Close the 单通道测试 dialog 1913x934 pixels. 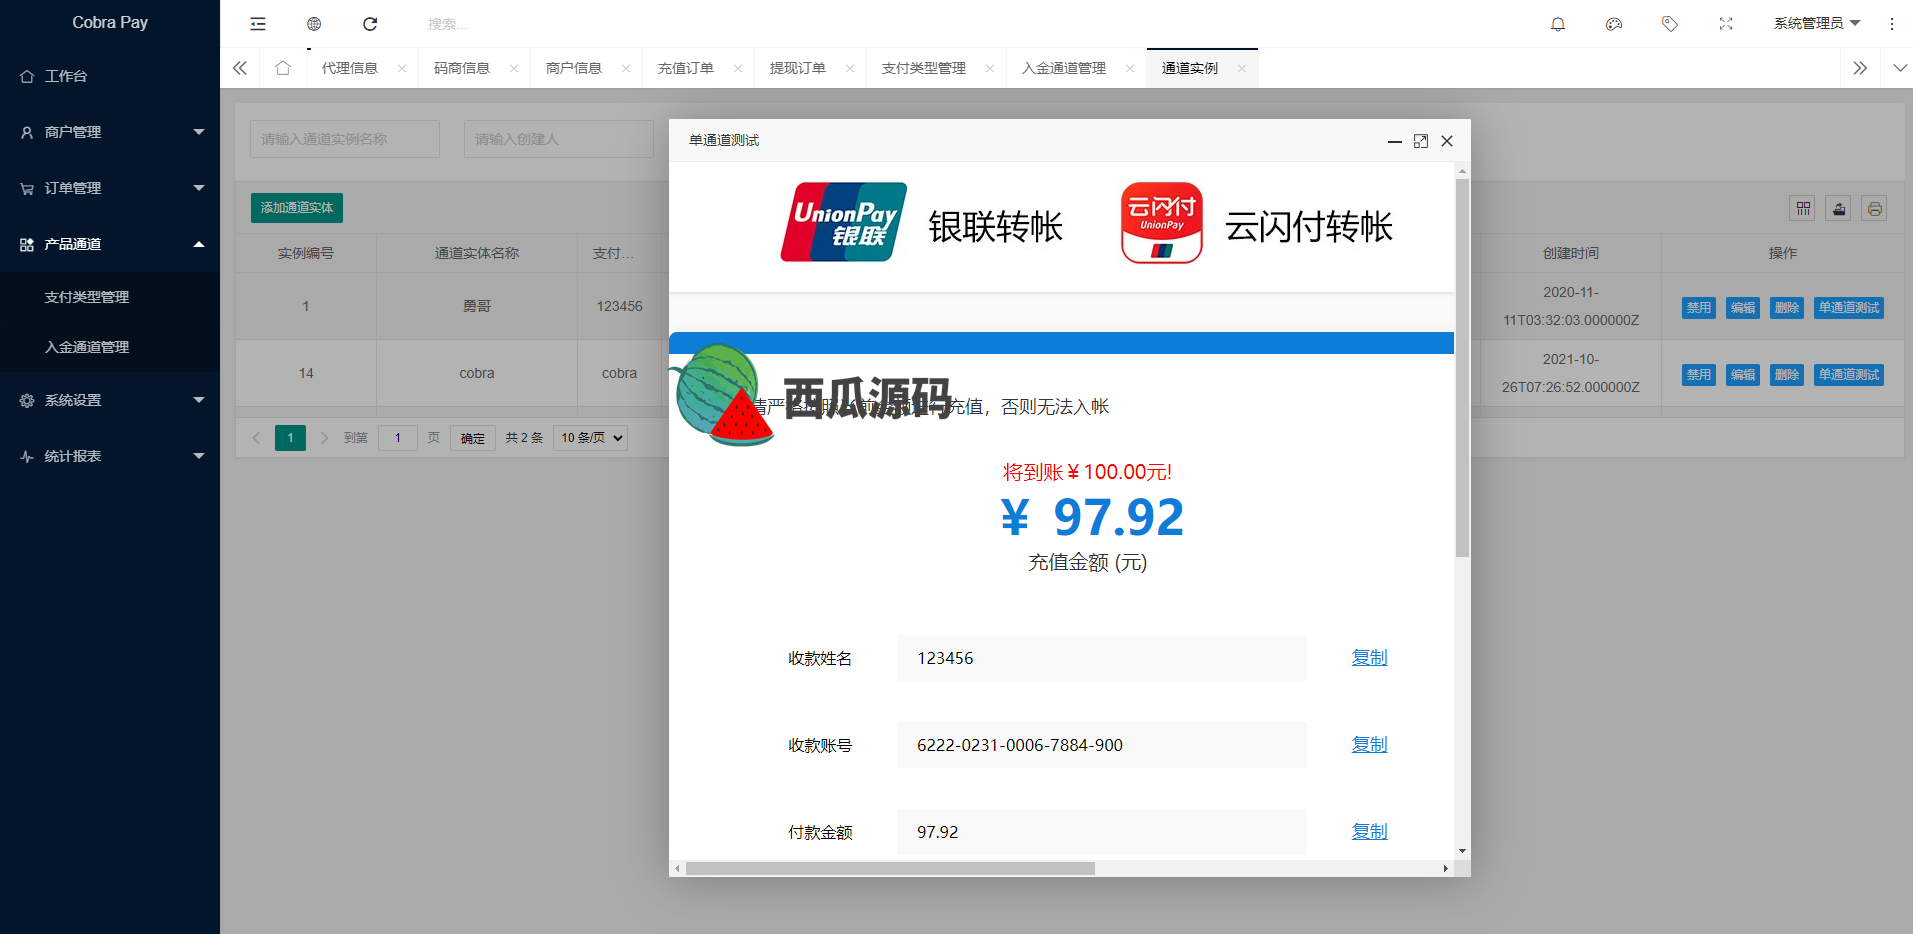pos(1447,141)
